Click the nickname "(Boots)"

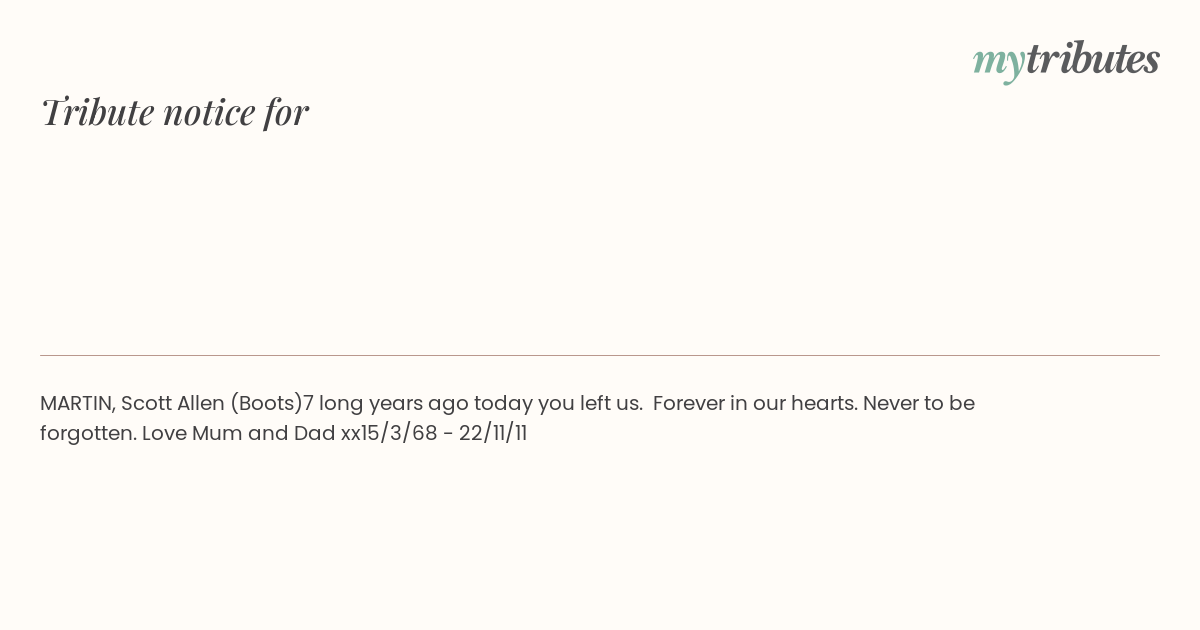point(266,404)
